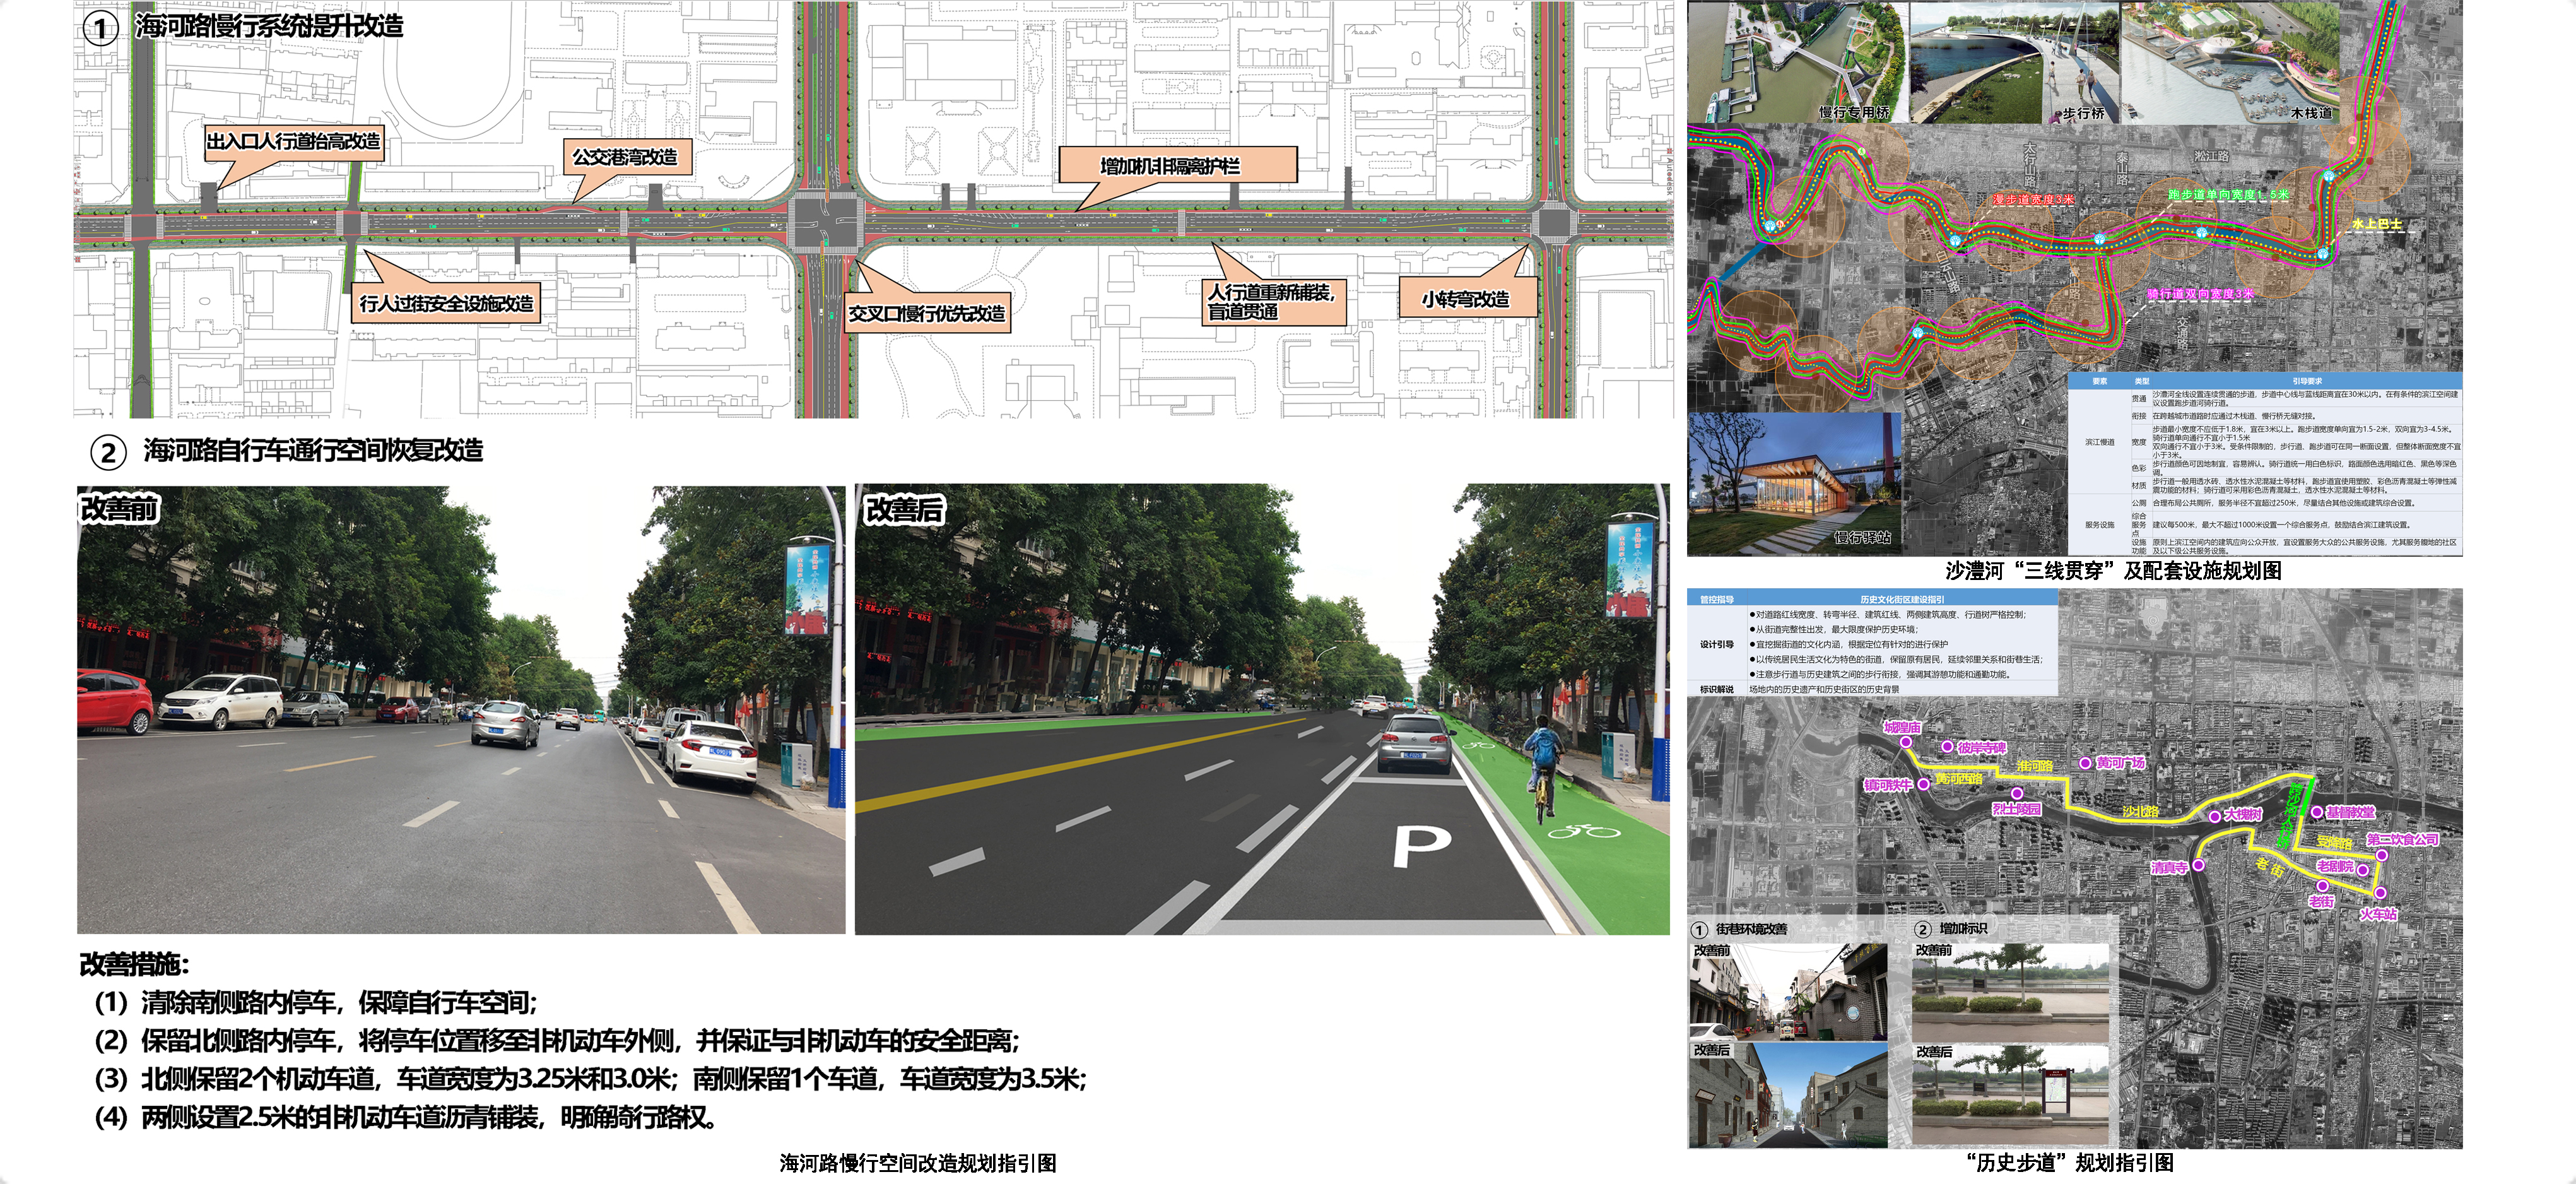Click the 水上巴士 yellow map label
The image size is (2576, 1184).
[x=2376, y=224]
